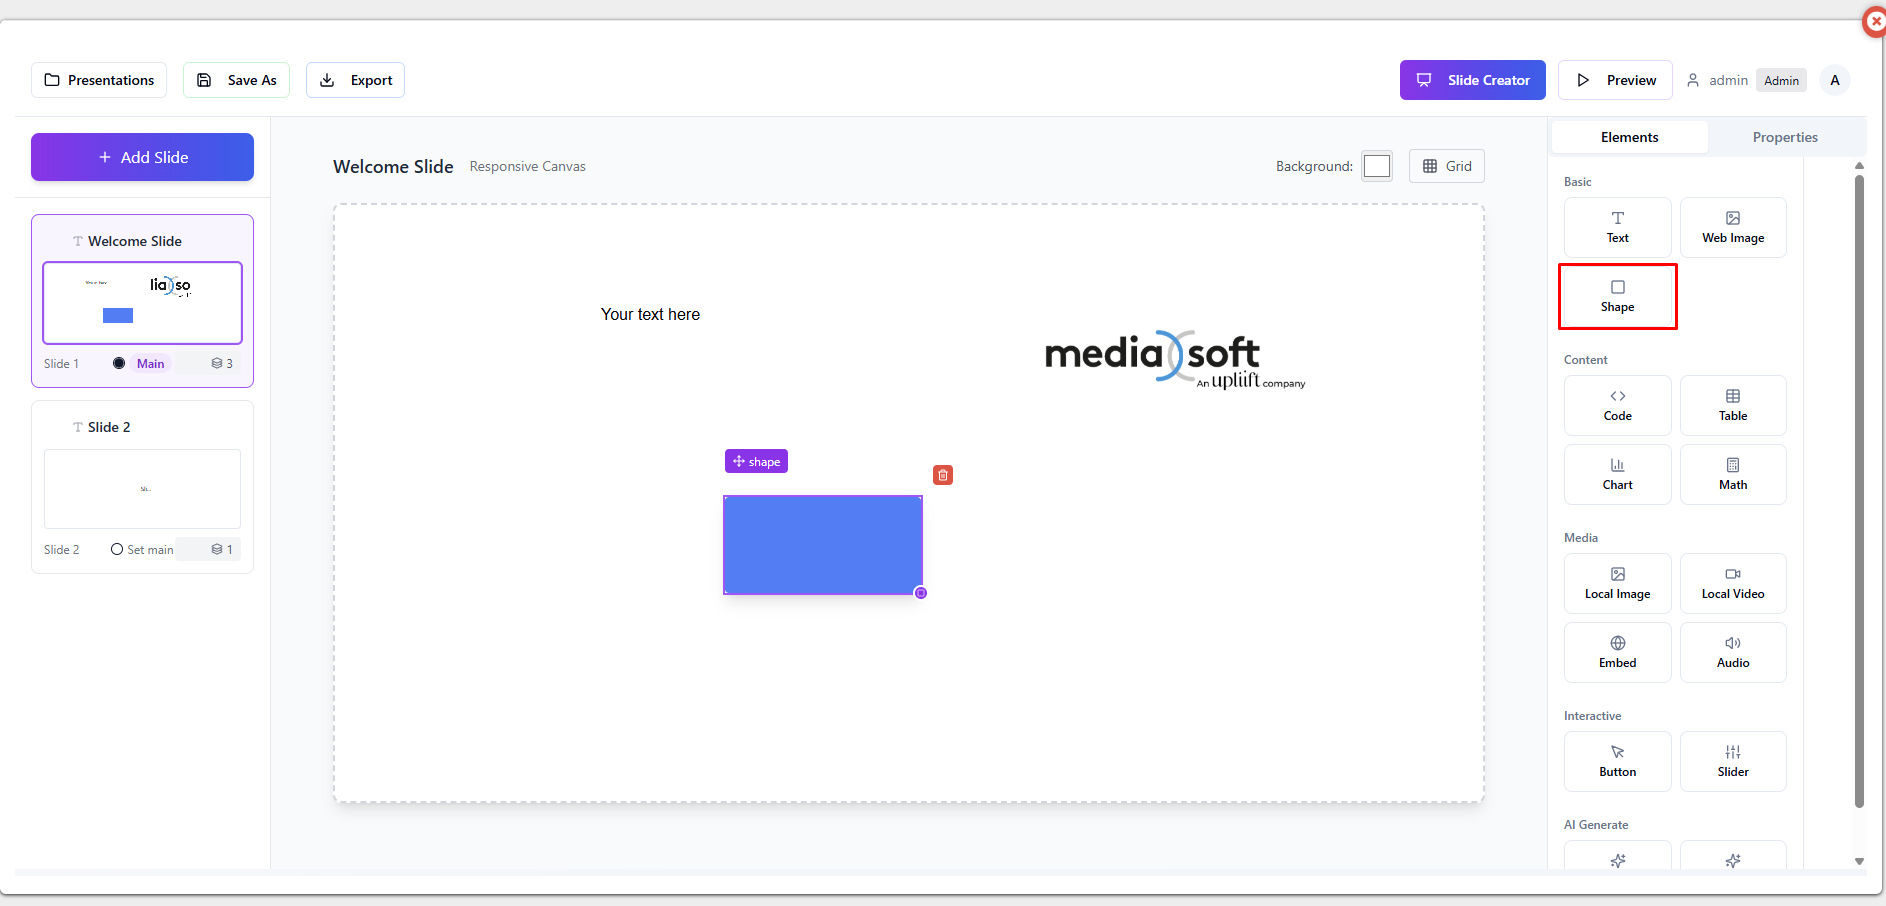1886x906 pixels.
Task: Open the Presentations list
Action: [99, 80]
